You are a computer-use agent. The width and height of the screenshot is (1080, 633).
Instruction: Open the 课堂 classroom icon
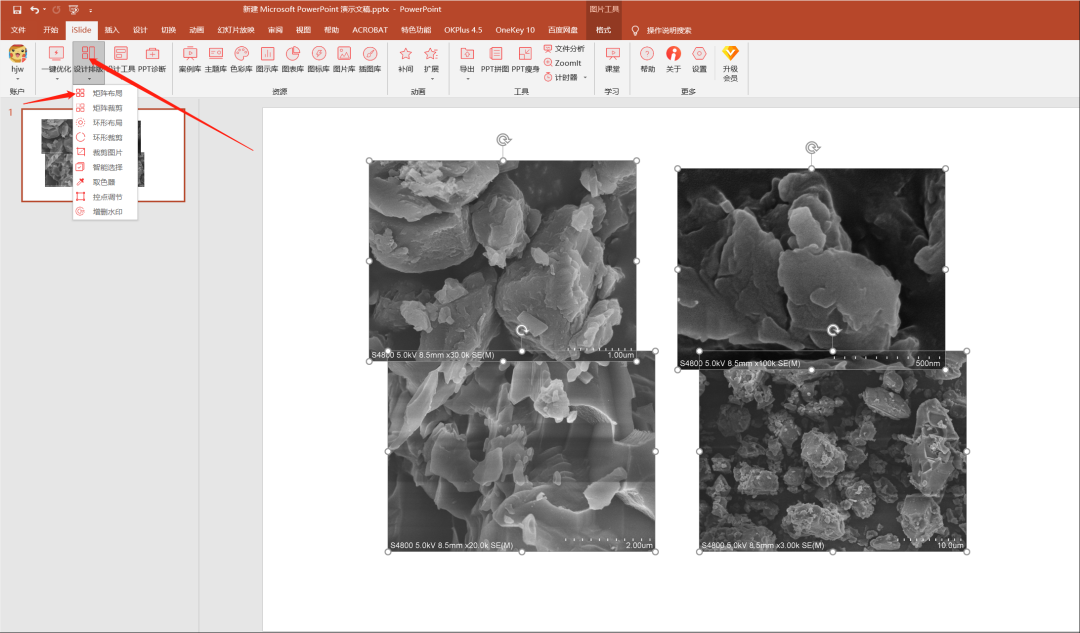612,53
